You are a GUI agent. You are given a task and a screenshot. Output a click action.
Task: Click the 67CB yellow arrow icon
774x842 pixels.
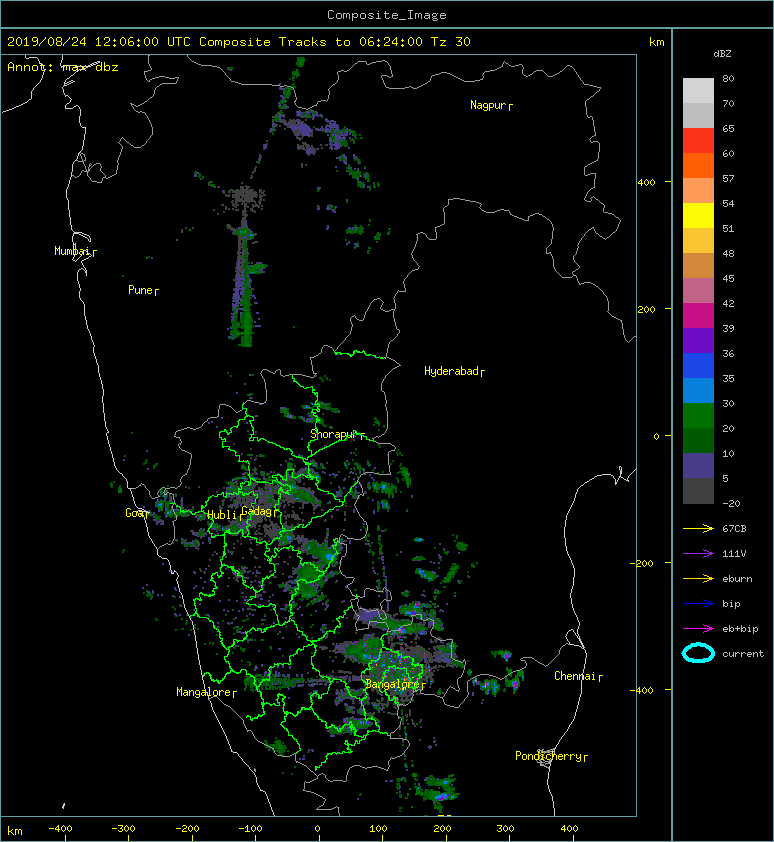pyautogui.click(x=698, y=529)
